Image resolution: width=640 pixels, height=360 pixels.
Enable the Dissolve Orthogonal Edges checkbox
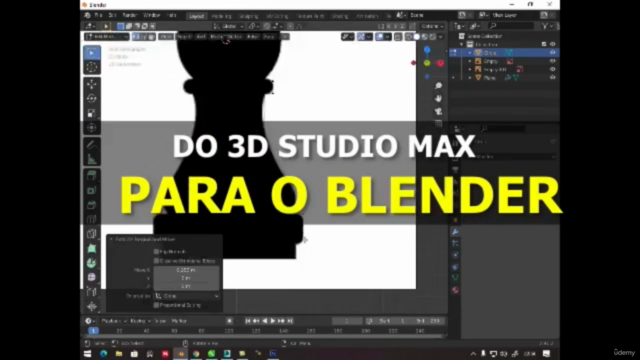coord(156,260)
